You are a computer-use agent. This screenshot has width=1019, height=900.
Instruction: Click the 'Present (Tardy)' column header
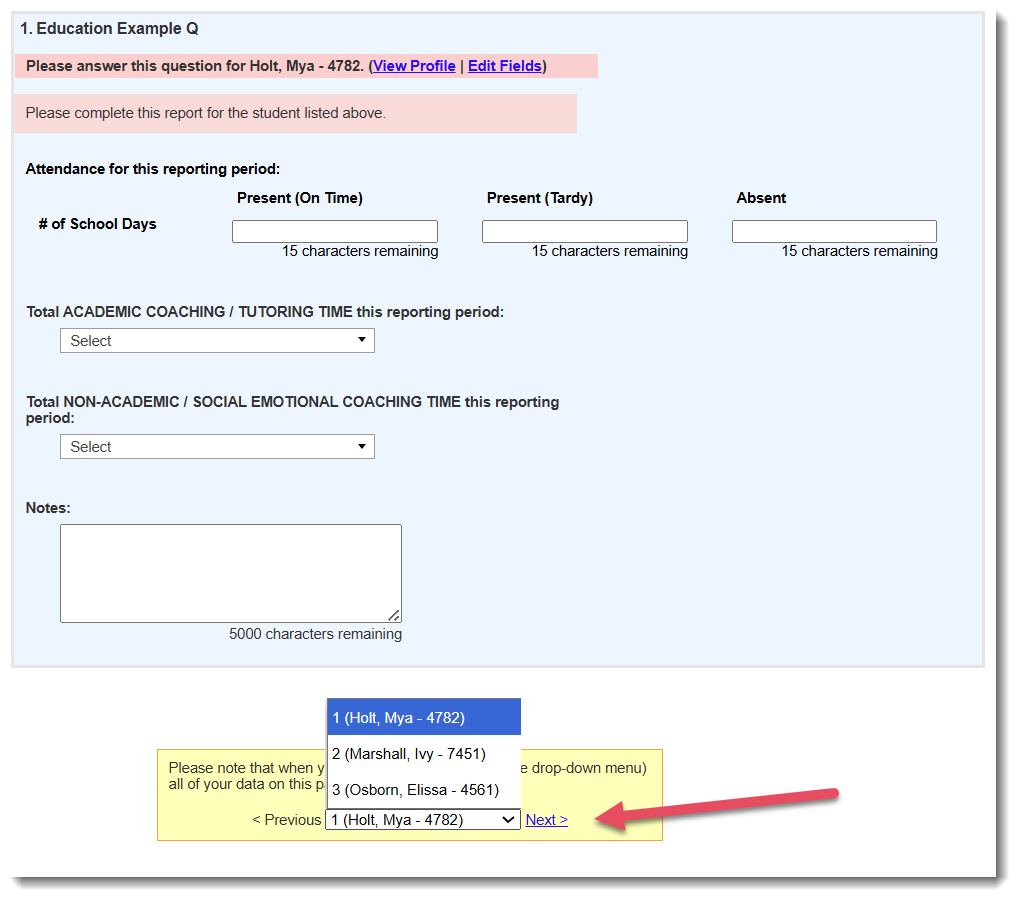539,198
